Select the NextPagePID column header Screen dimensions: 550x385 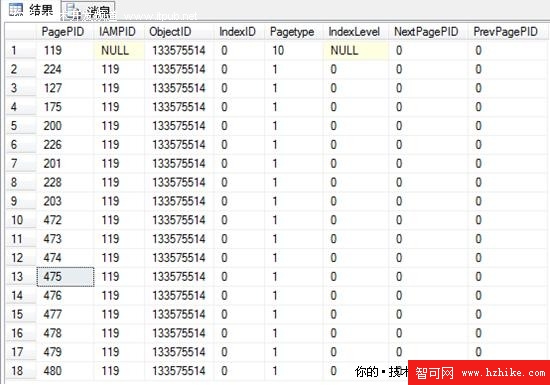coord(428,32)
